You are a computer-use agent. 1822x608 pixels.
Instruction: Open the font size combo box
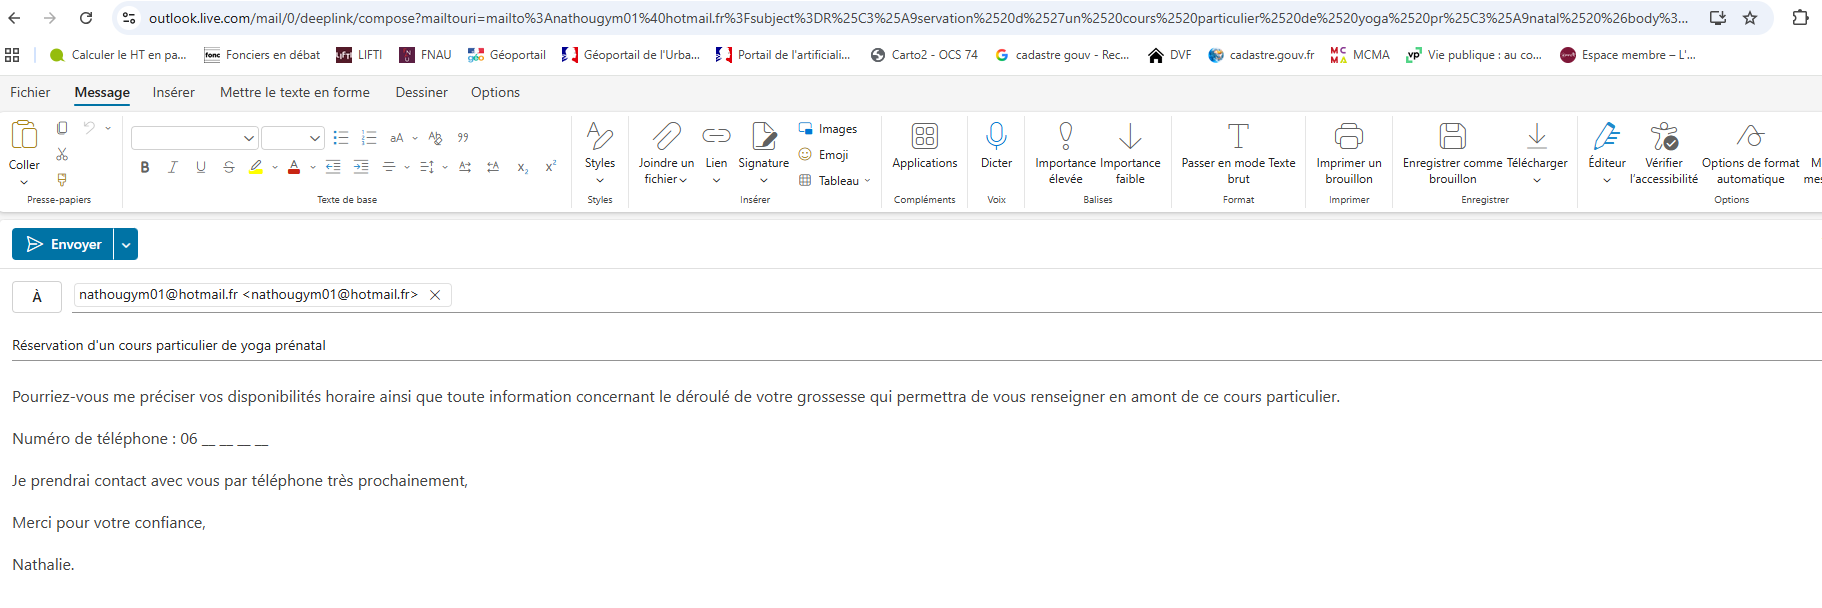point(292,138)
